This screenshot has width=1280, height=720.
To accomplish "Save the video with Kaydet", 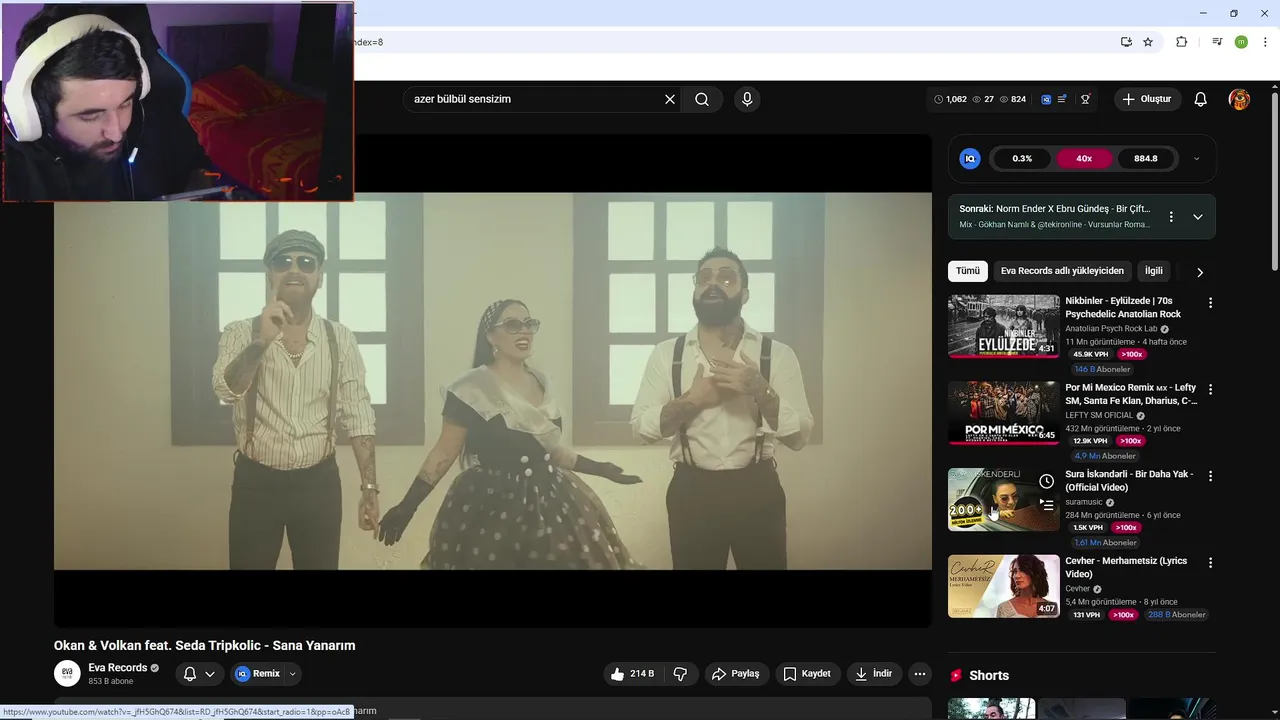I will (806, 674).
